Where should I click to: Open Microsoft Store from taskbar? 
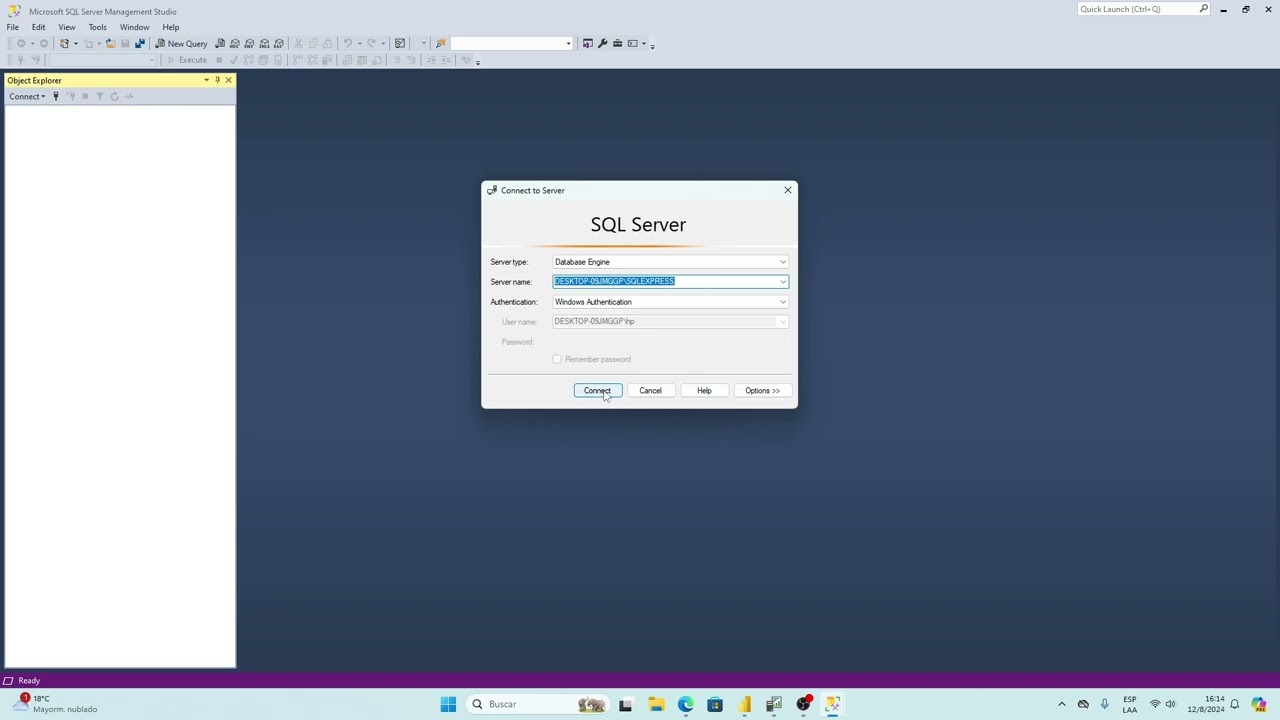click(715, 704)
